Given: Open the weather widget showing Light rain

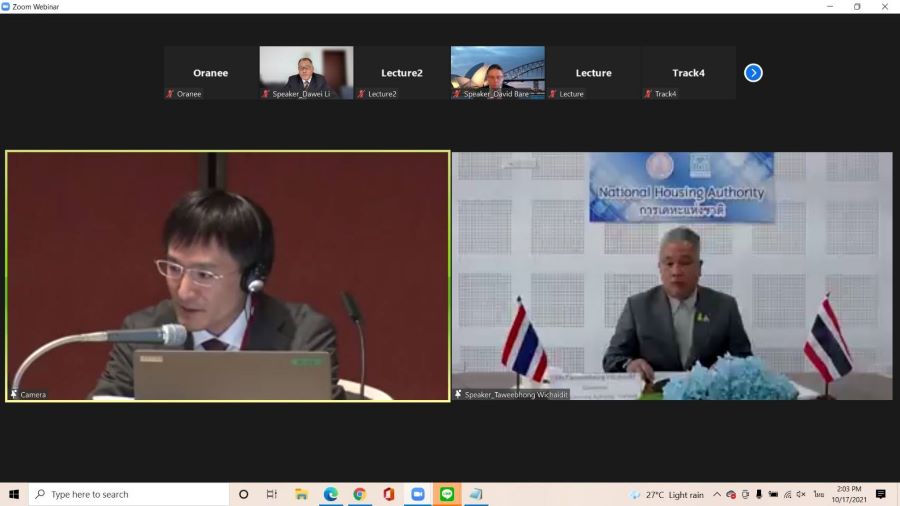Looking at the screenshot, I should [x=667, y=494].
